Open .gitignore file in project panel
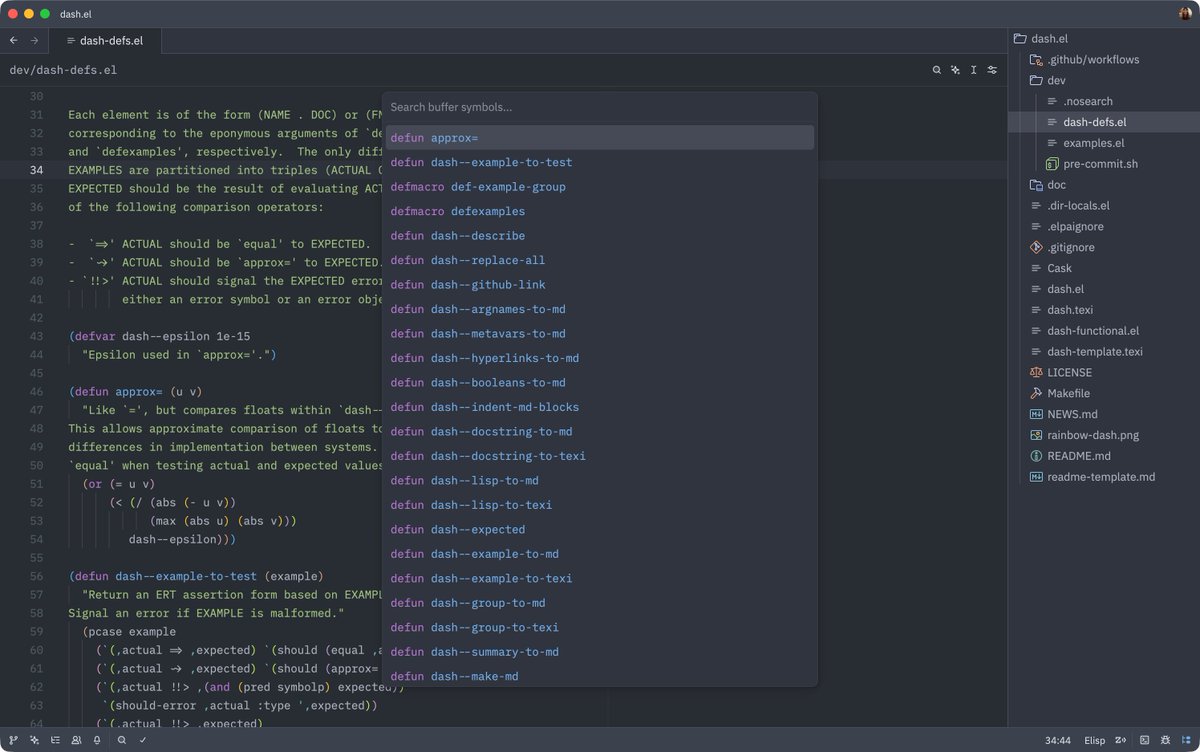 (x=1104, y=247)
